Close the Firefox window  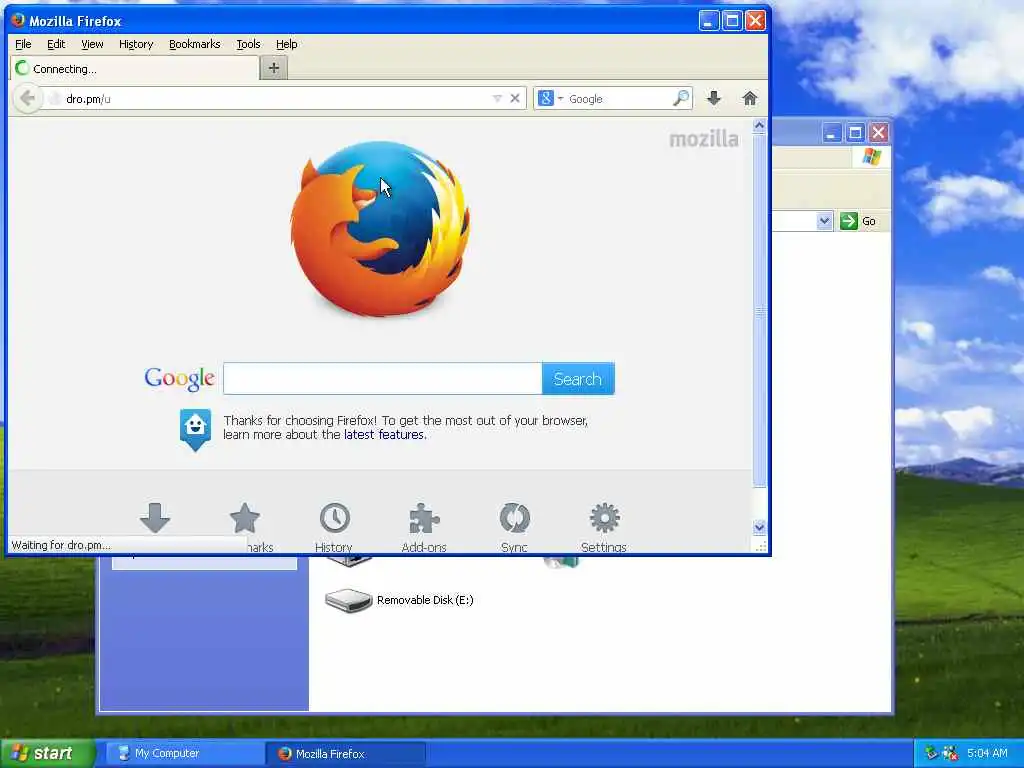point(756,21)
